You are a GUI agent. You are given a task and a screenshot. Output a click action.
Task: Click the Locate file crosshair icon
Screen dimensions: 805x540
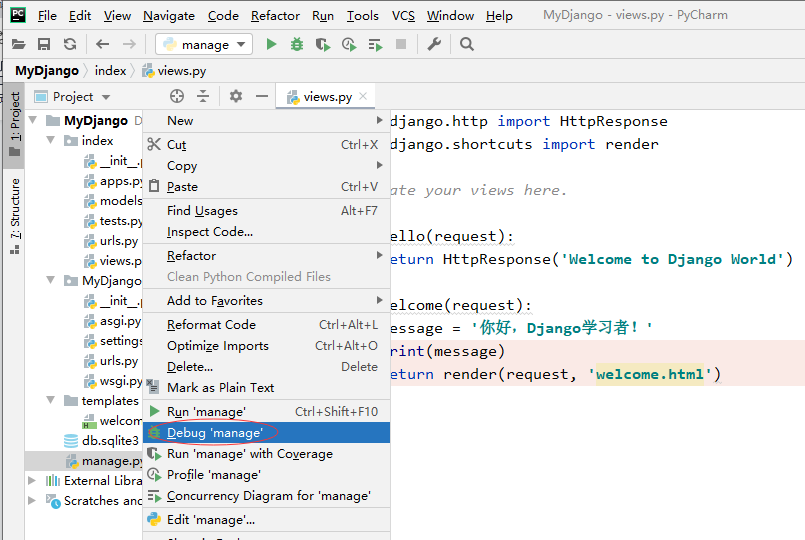[177, 96]
